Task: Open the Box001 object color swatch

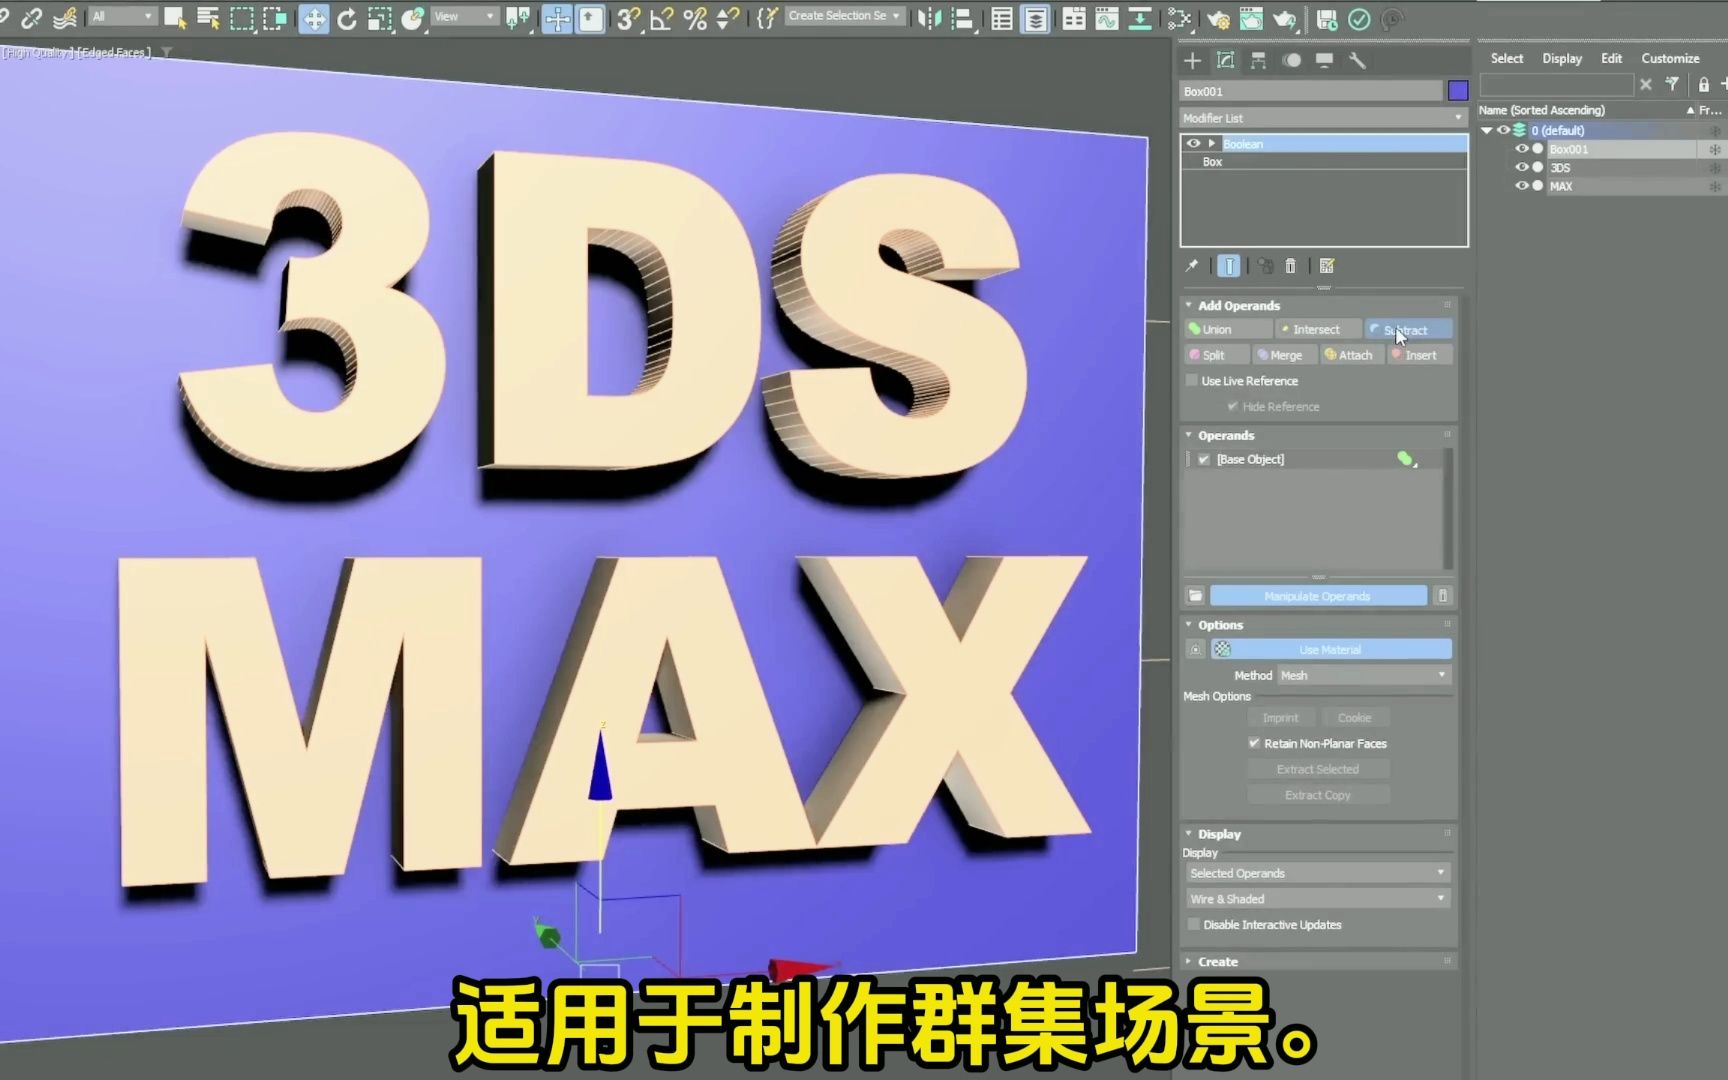Action: [x=1458, y=91]
